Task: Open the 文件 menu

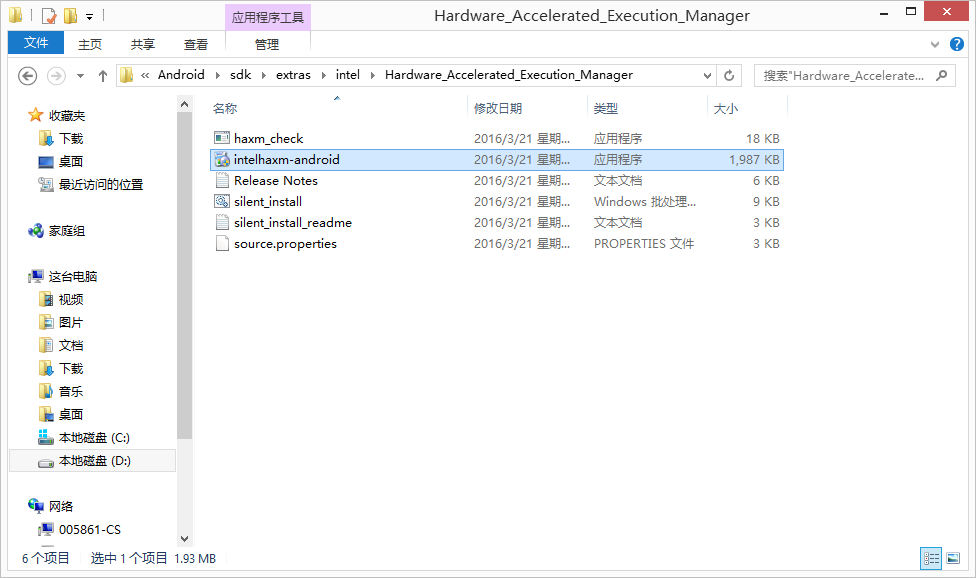Action: 35,43
